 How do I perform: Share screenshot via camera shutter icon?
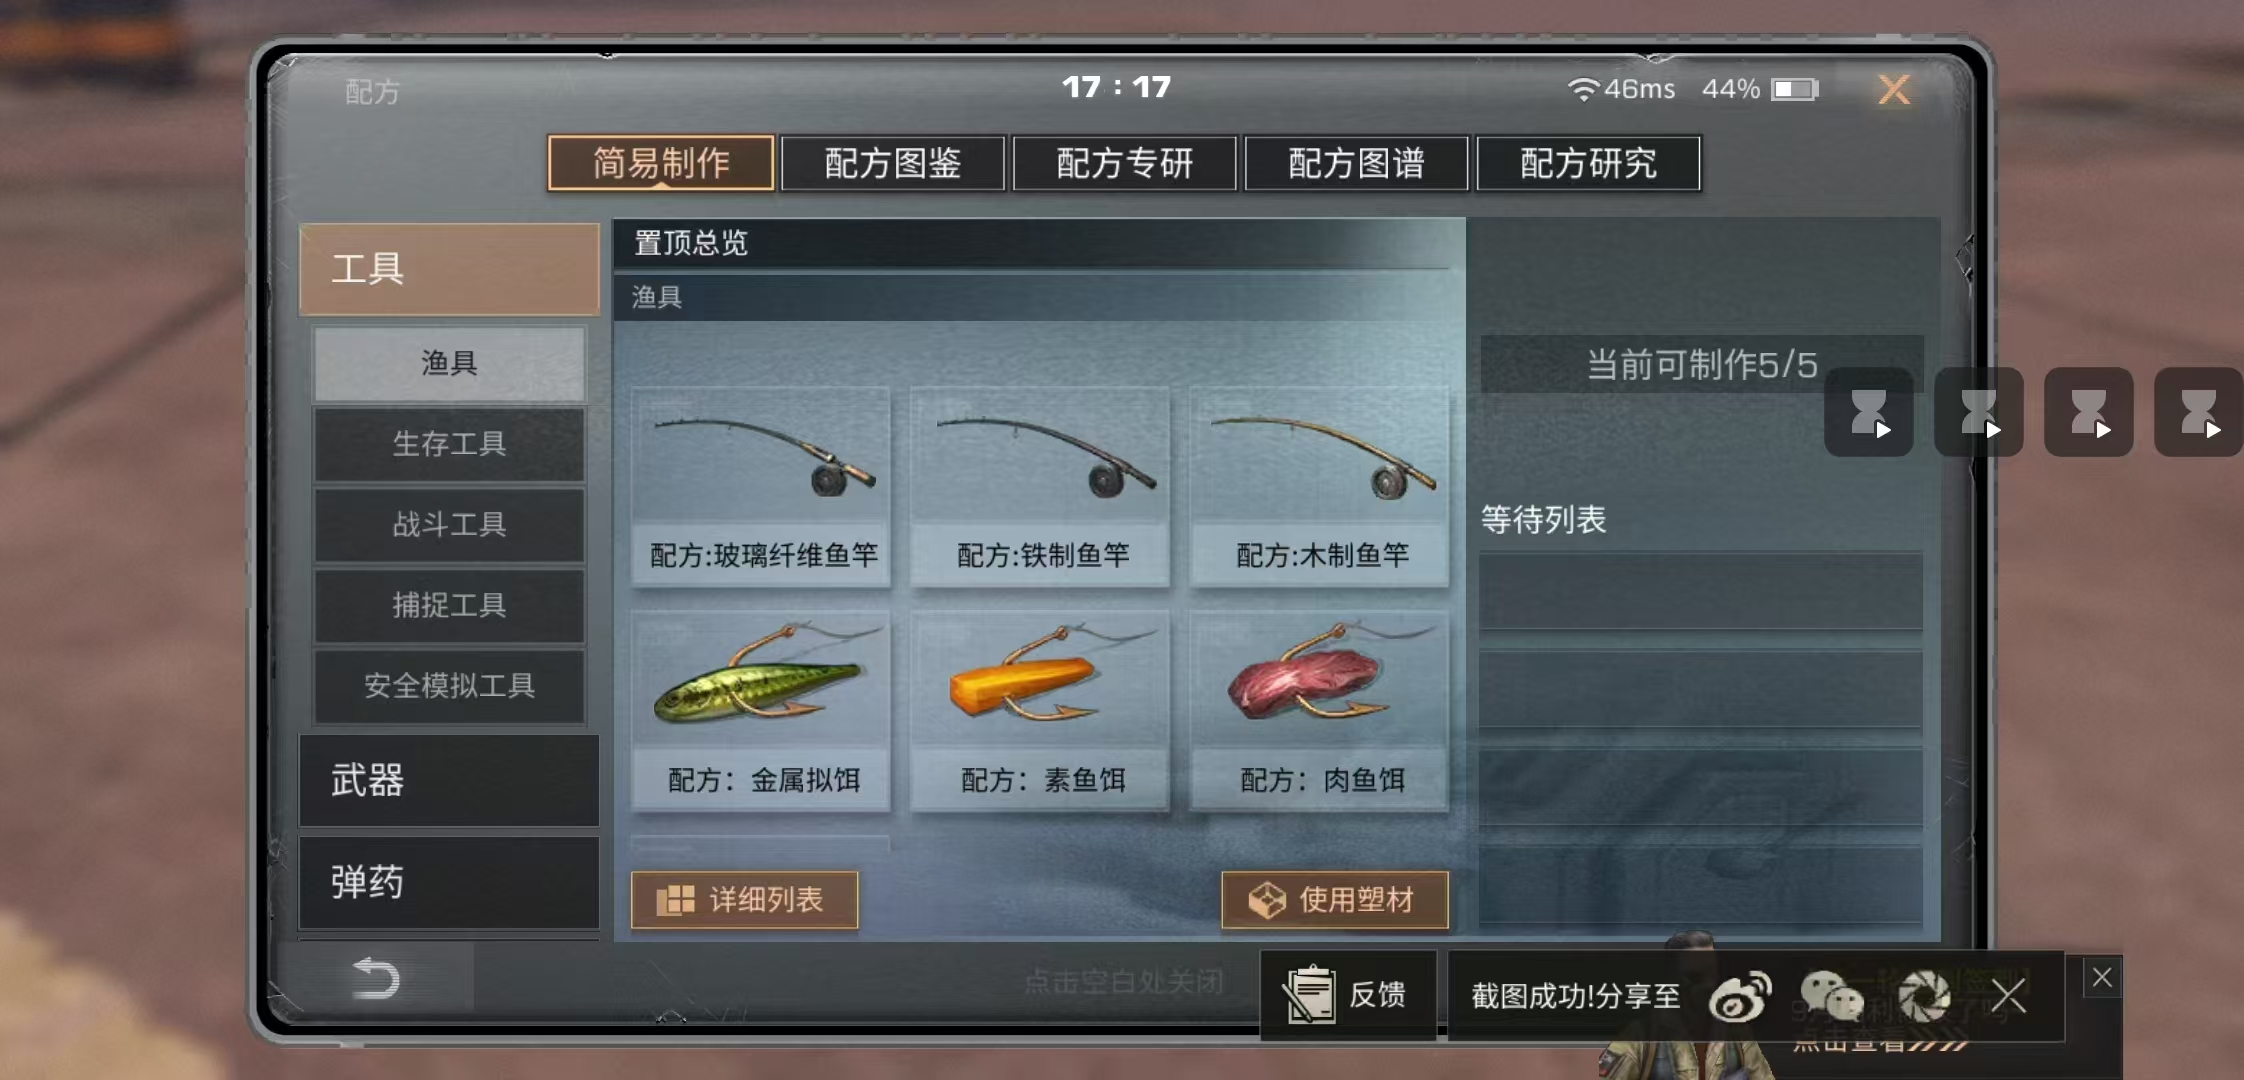pyautogui.click(x=1923, y=996)
